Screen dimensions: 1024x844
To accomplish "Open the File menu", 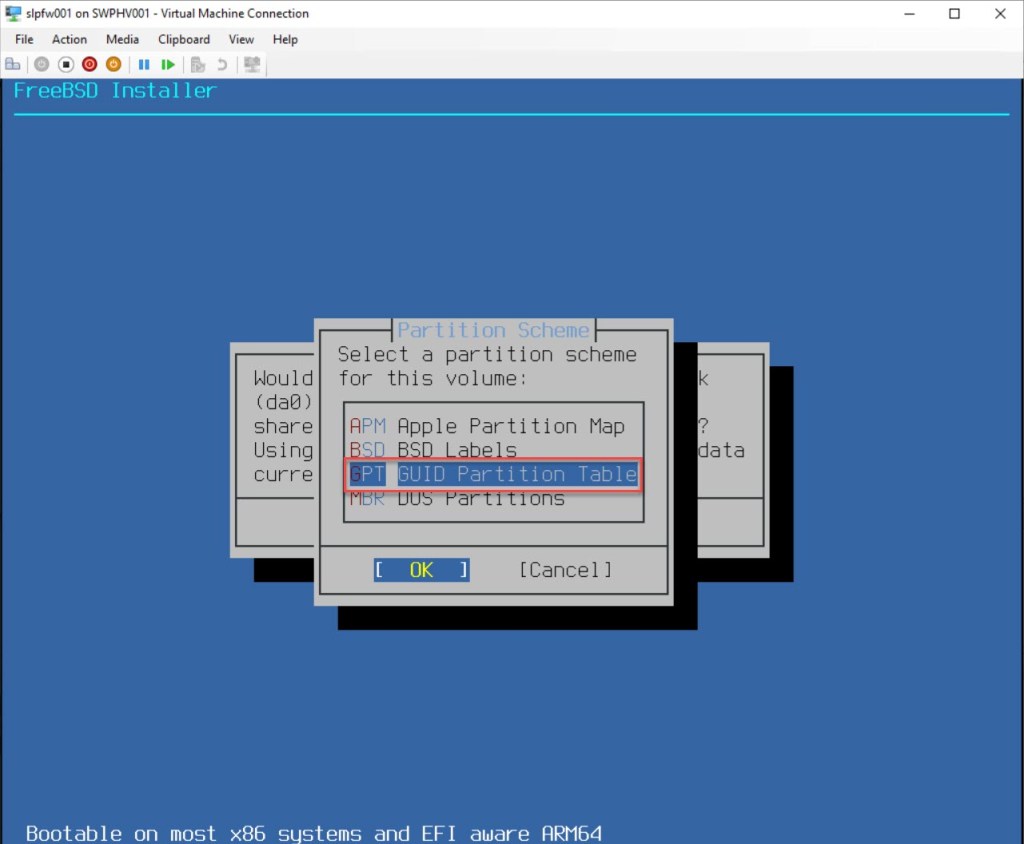I will (24, 39).
